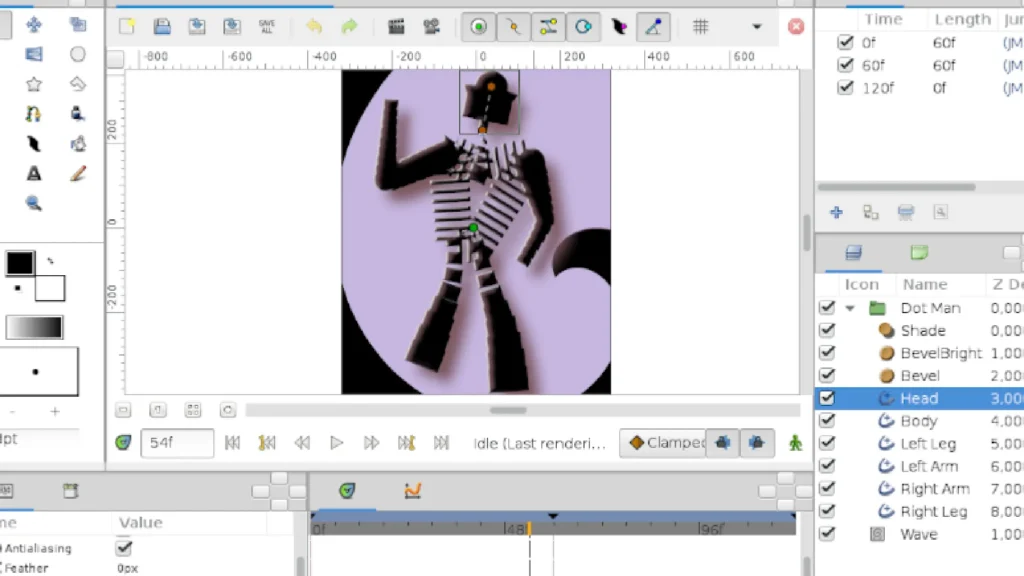
Task: Click the default gradient swatch
Action: coord(34,327)
